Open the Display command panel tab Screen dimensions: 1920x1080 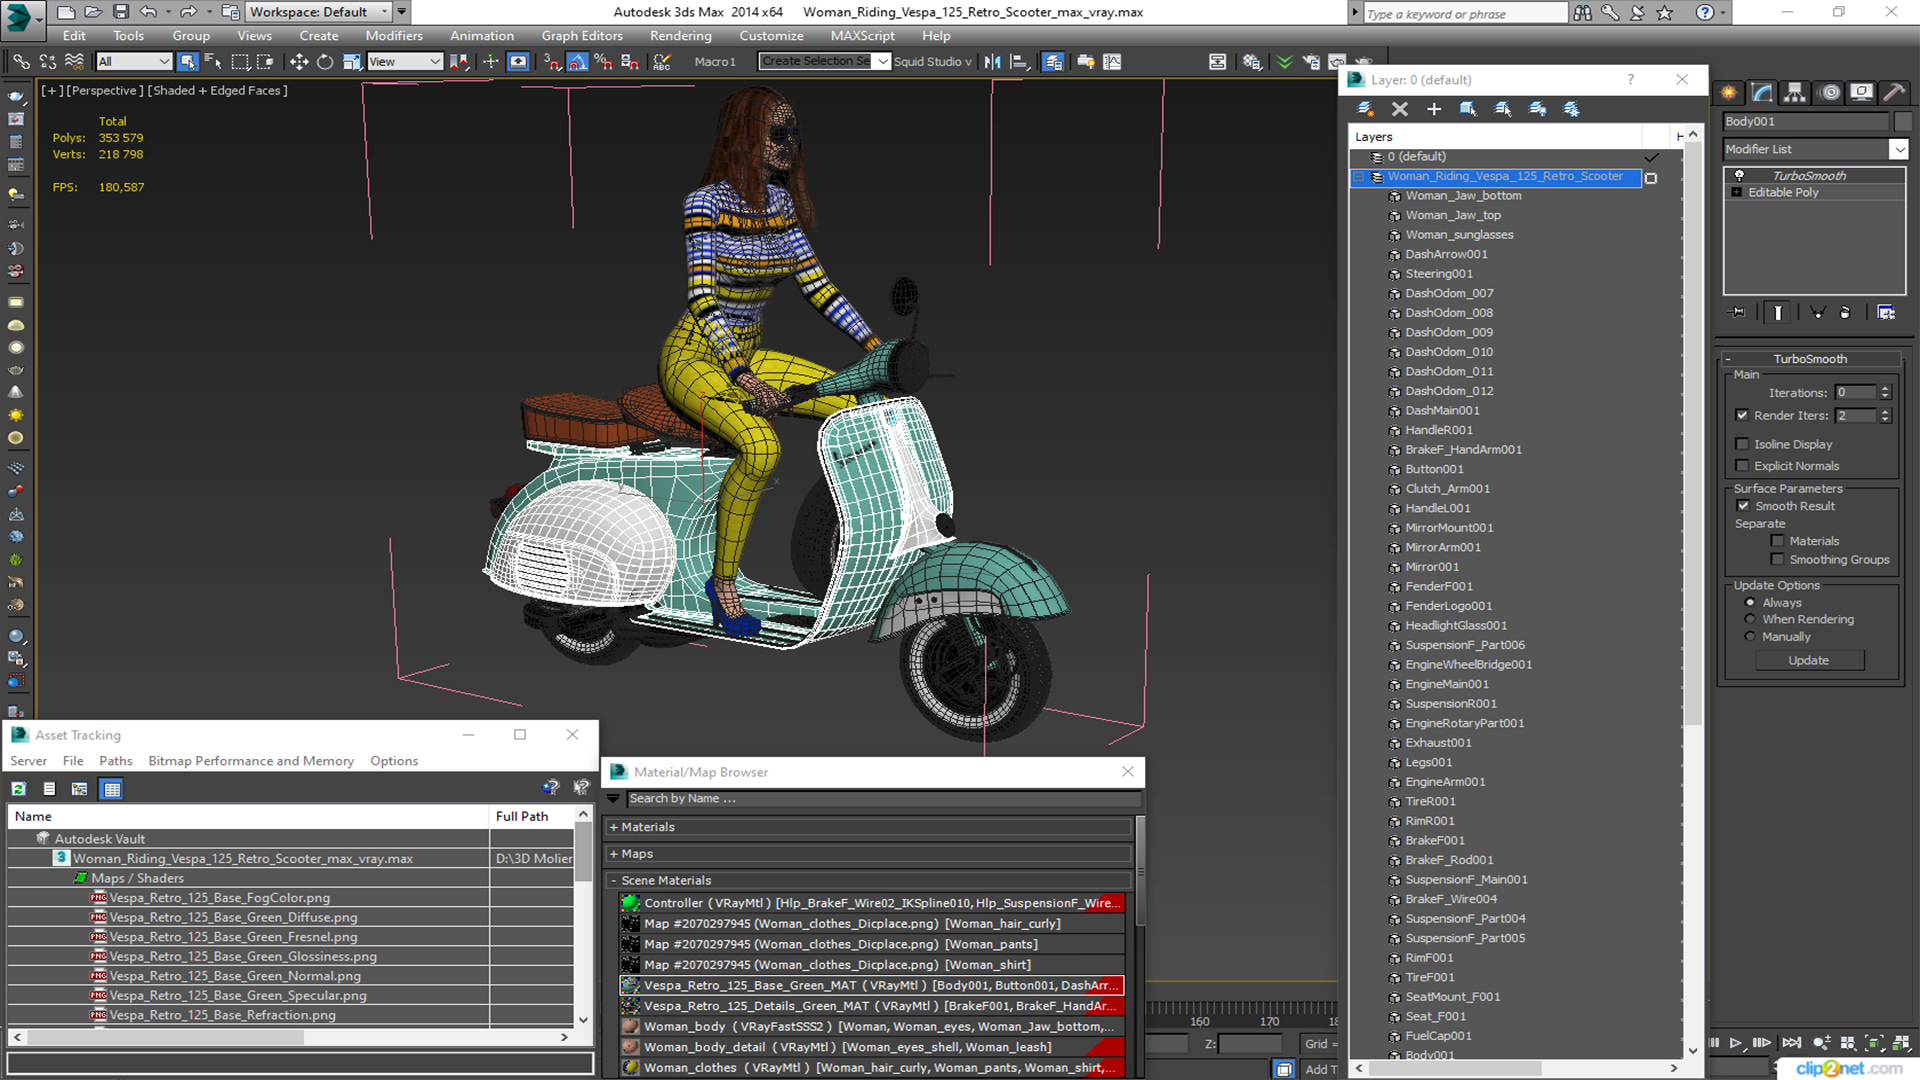pos(1861,93)
